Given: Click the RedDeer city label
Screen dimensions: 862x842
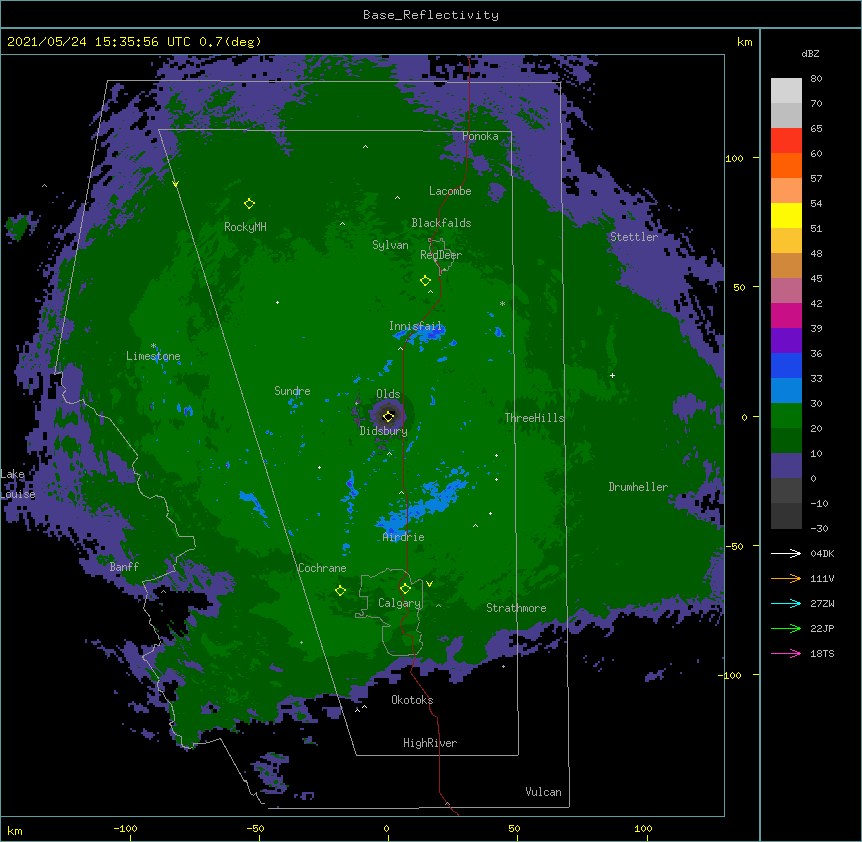Looking at the screenshot, I should point(441,255).
